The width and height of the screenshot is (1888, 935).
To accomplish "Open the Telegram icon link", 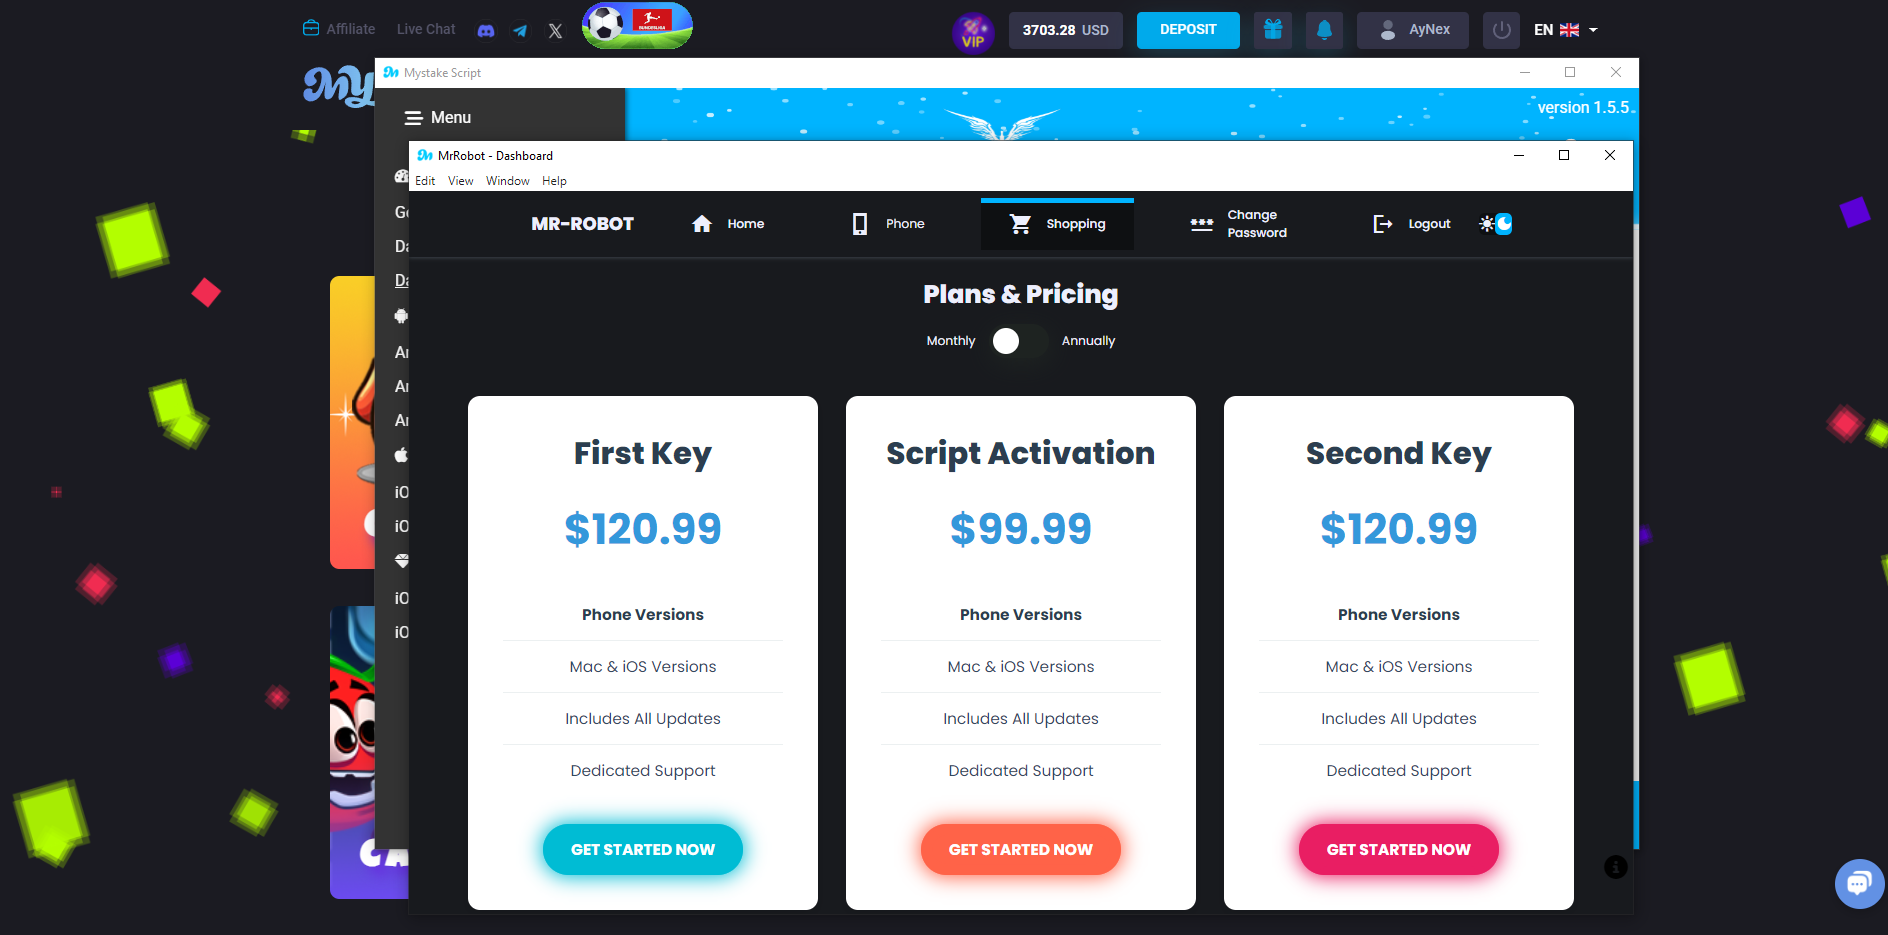I will (520, 30).
